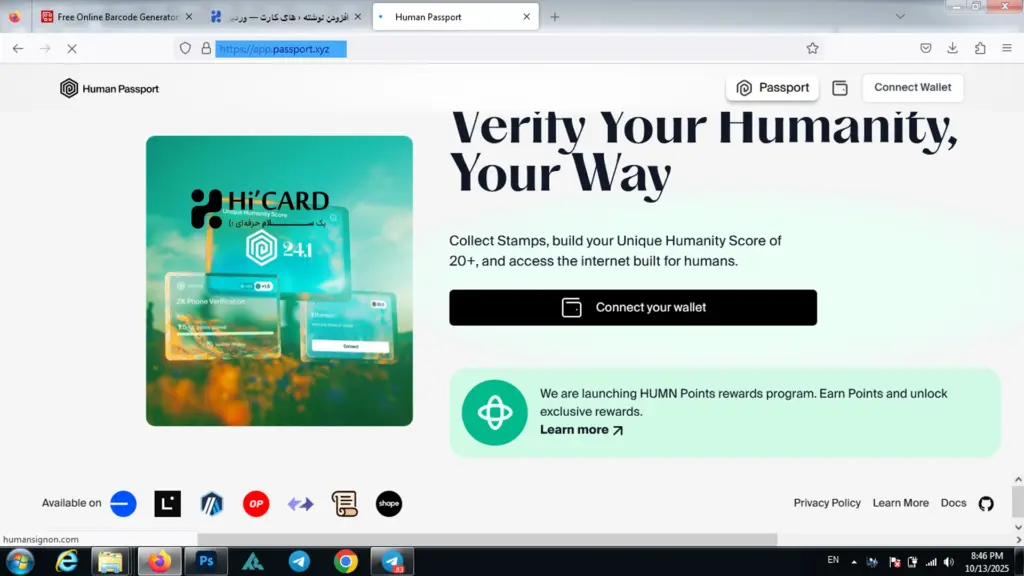The height and width of the screenshot is (576, 1024).
Task: Expand the list all tabs dropdown
Action: [900, 17]
